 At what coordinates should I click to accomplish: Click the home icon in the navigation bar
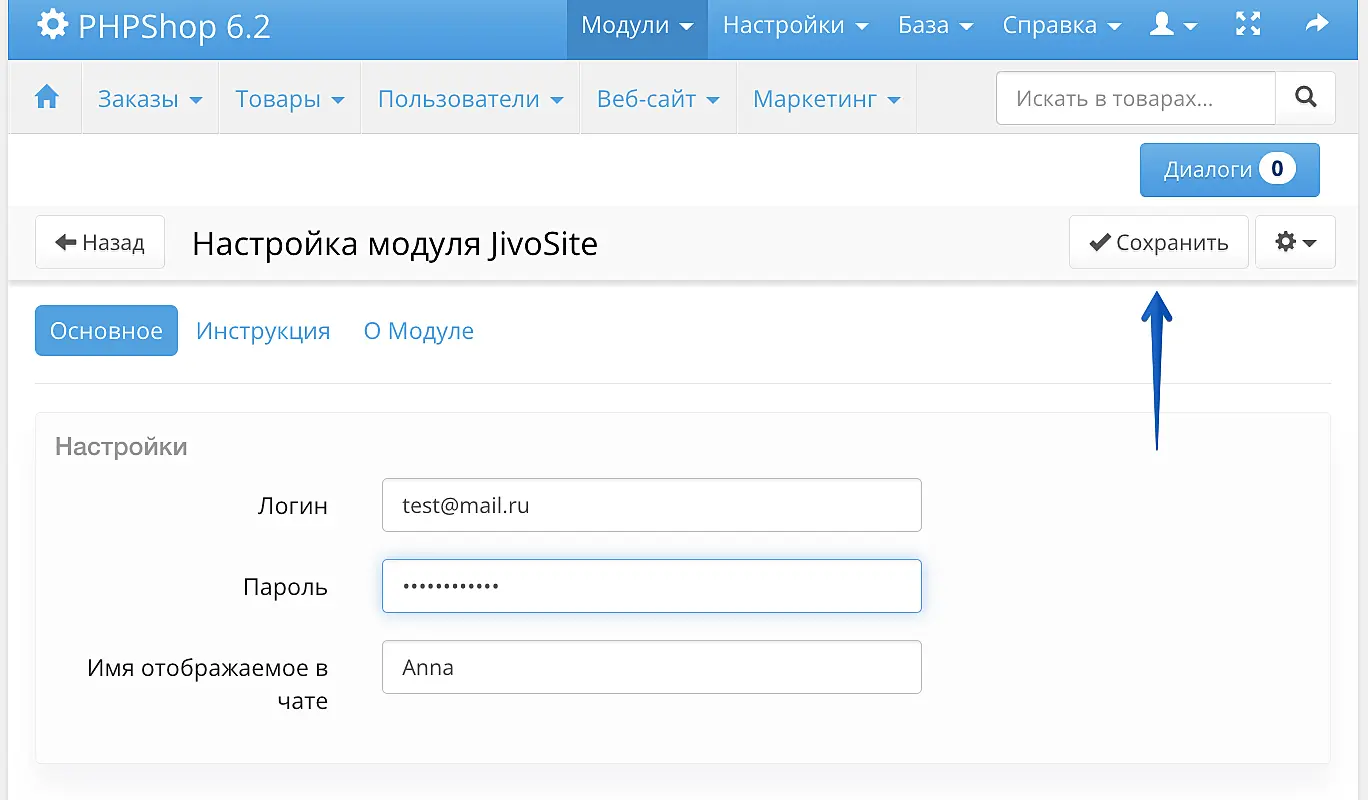pyautogui.click(x=46, y=98)
